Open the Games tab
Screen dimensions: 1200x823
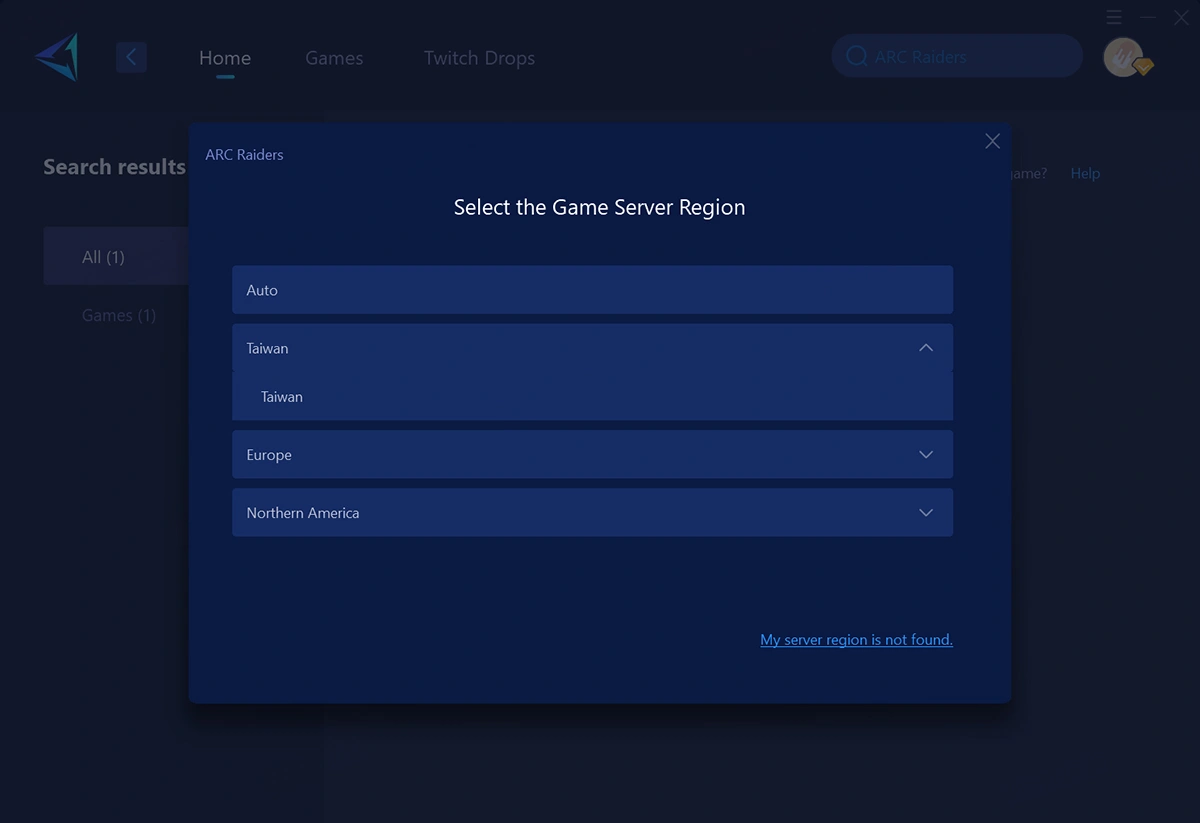coord(334,58)
